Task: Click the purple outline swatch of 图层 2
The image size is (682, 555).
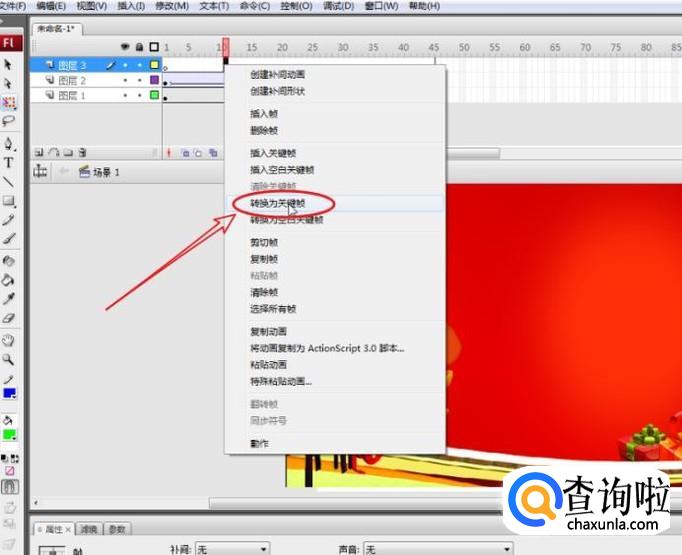Action: click(x=154, y=80)
